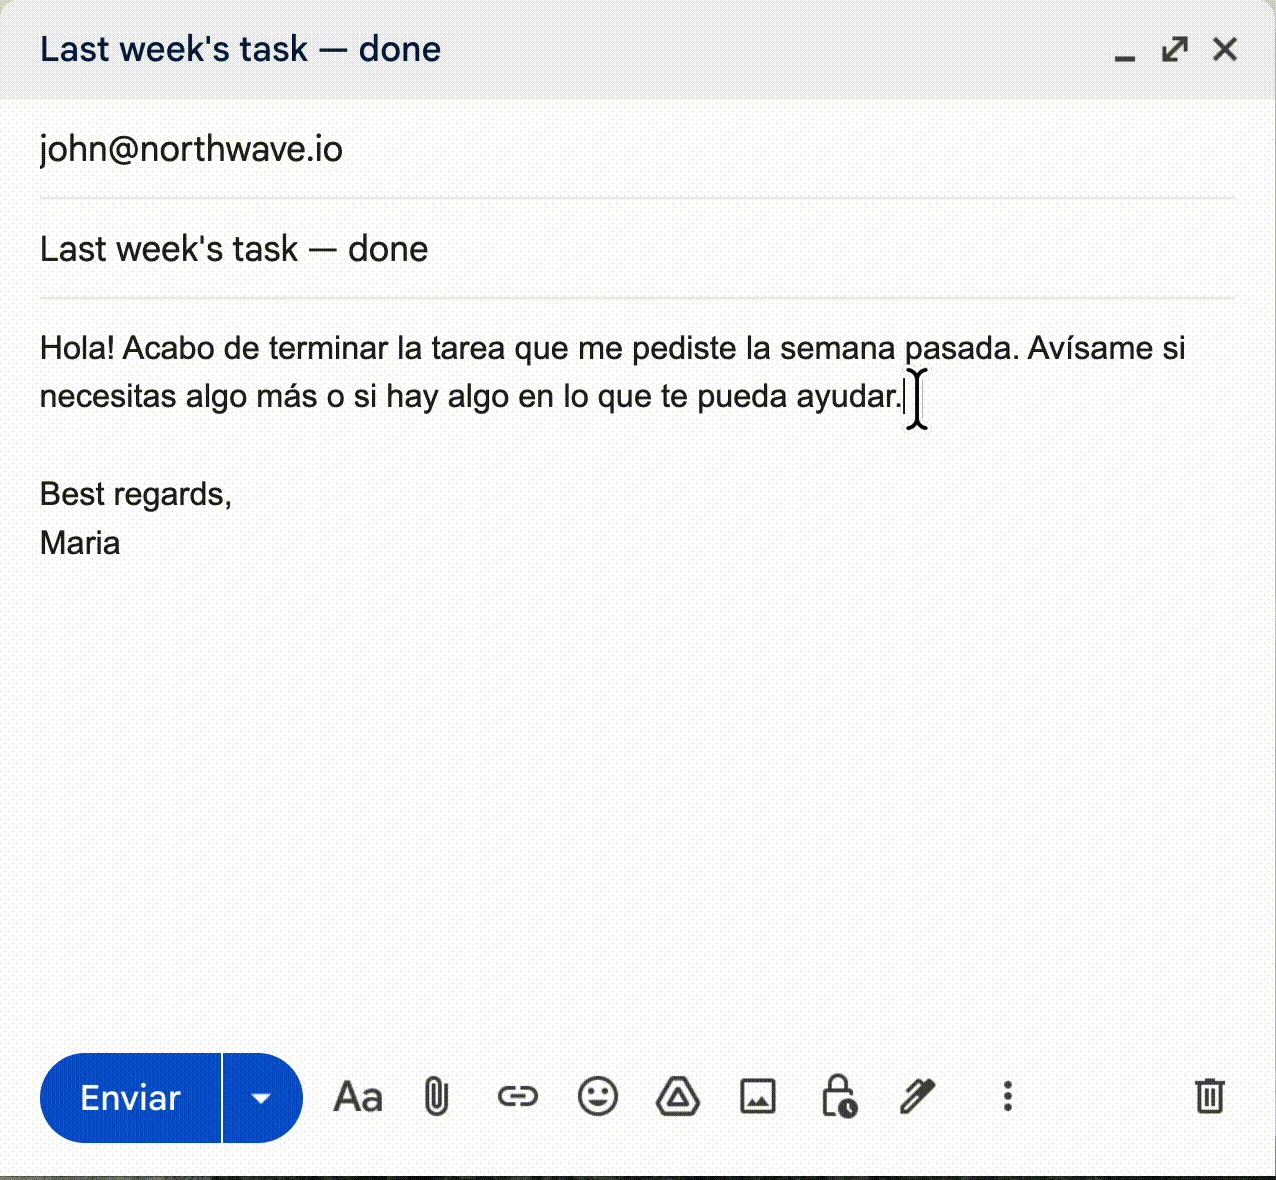Send the email with Enviar button
Screen dimensions: 1276x1180
(130, 1098)
